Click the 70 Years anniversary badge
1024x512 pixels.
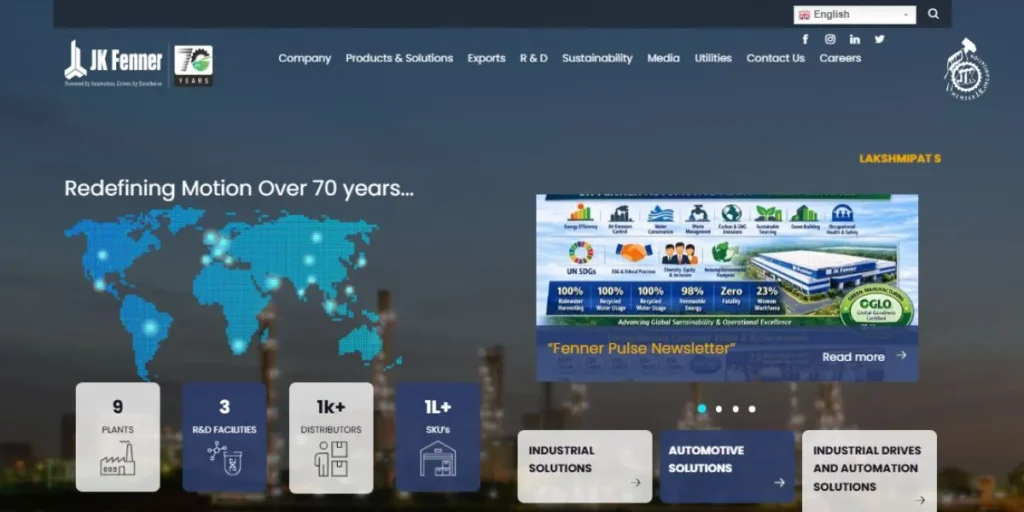[x=193, y=65]
